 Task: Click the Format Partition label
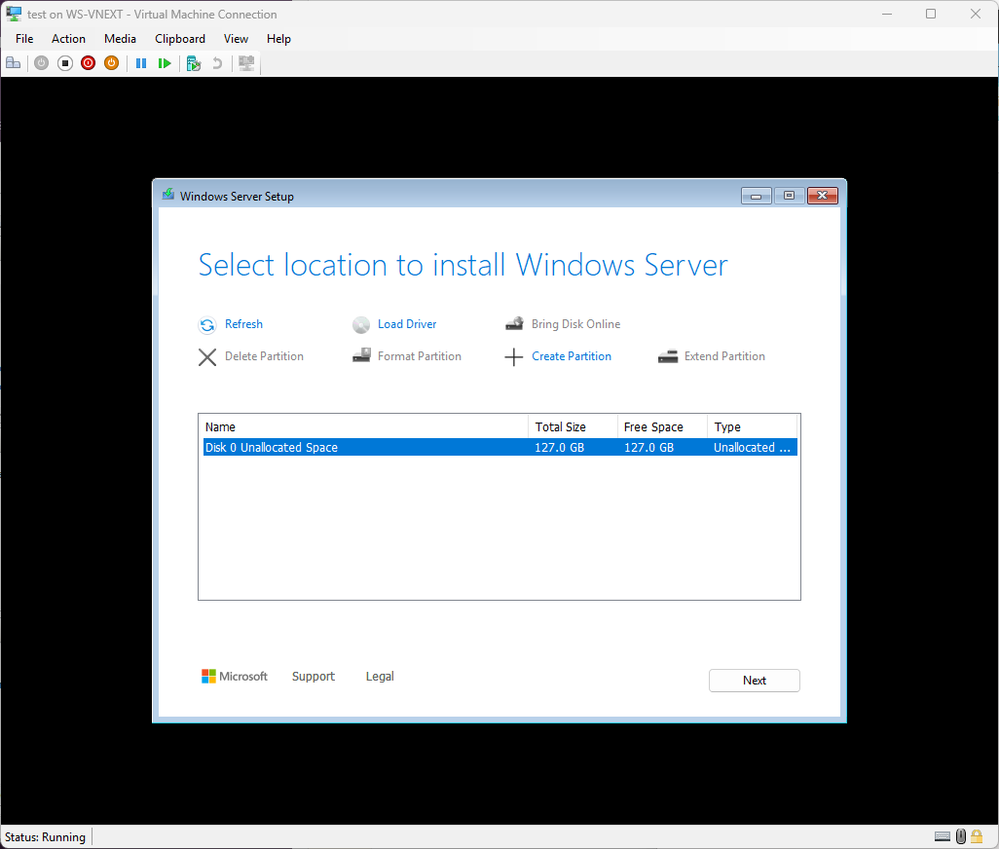coord(419,356)
